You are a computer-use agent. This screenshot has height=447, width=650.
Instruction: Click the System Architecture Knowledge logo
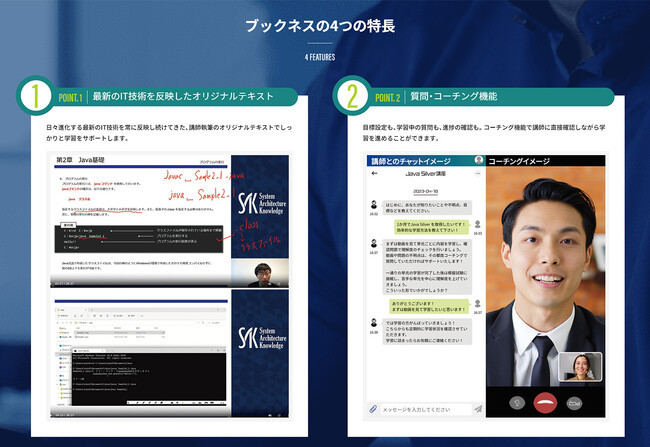coord(259,200)
